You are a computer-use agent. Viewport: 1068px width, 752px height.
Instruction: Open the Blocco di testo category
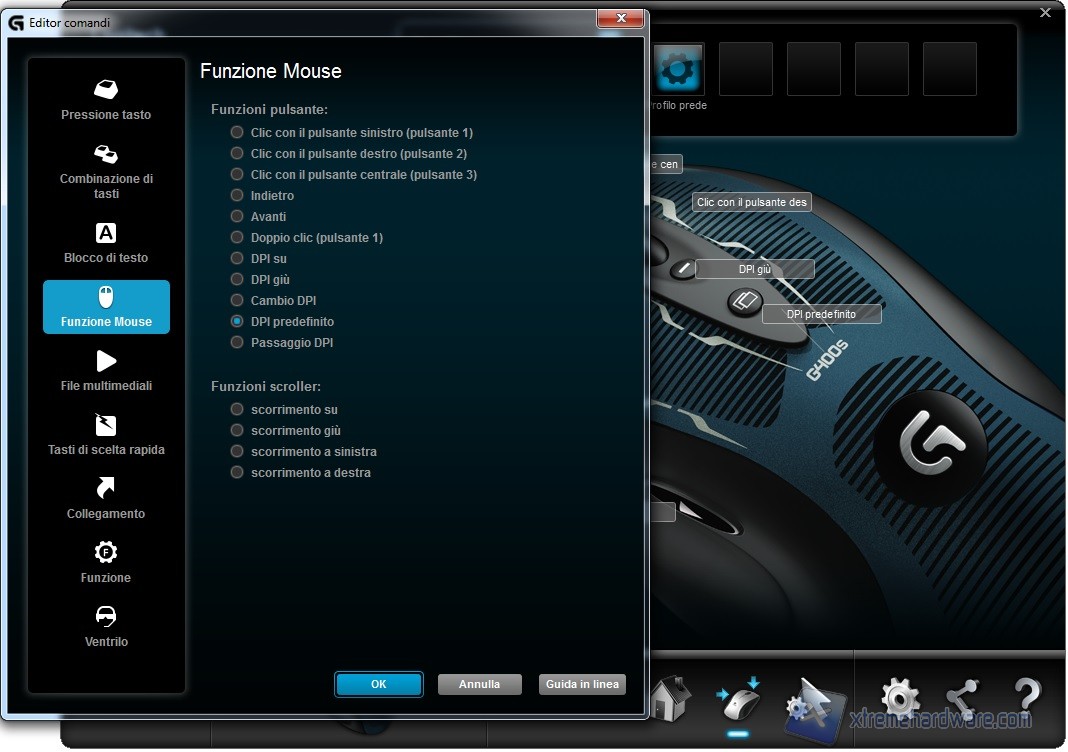106,244
